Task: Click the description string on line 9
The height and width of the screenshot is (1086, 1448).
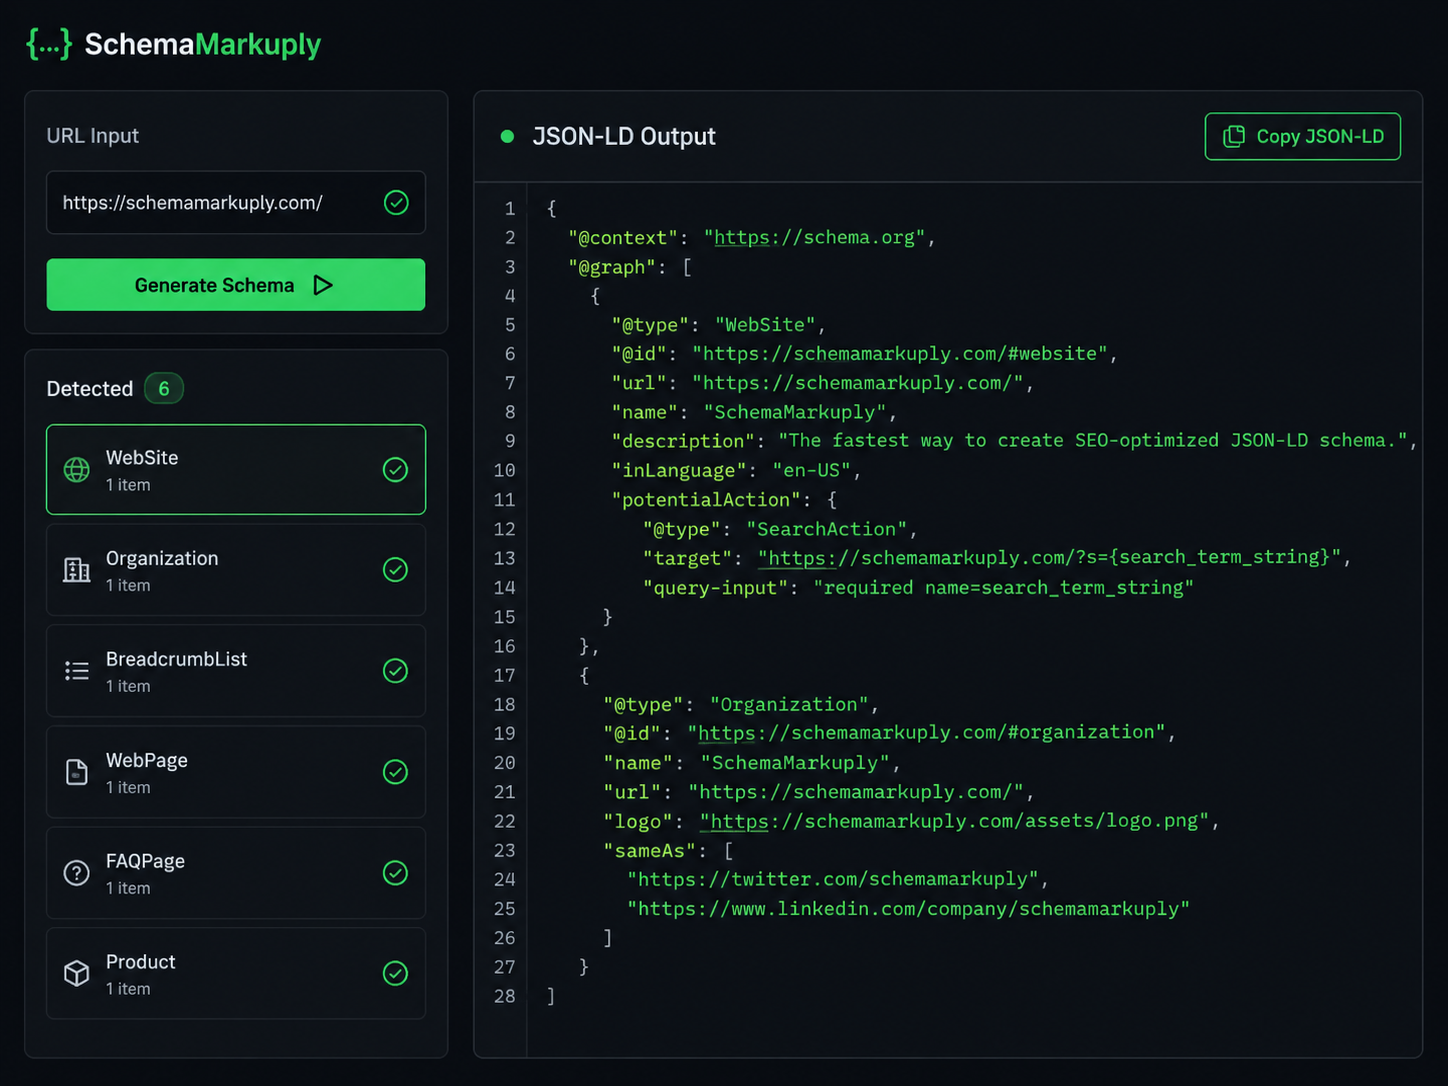Action: pyautogui.click(x=1092, y=441)
